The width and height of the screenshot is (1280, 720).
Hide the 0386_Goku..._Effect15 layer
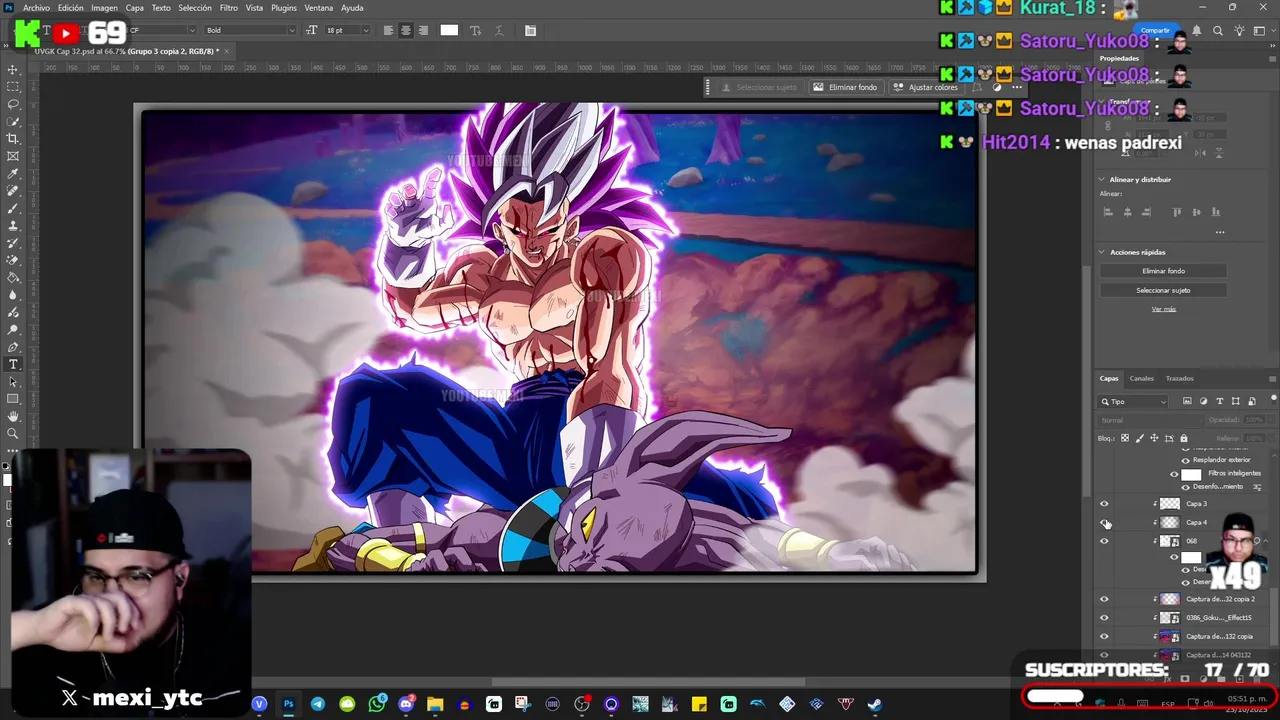tap(1104, 618)
